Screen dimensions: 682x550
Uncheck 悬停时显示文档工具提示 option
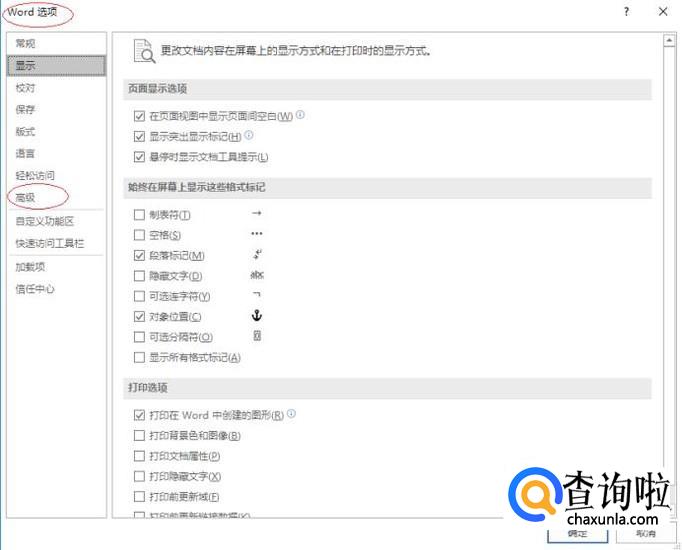click(x=139, y=157)
